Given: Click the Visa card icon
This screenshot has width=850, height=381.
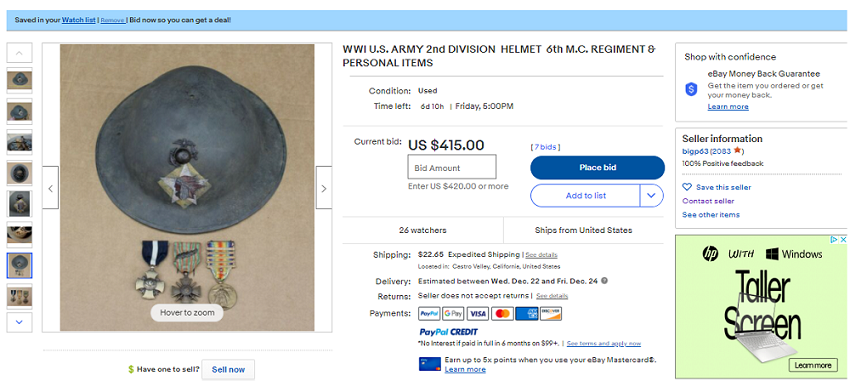Looking at the screenshot, I should 478,313.
